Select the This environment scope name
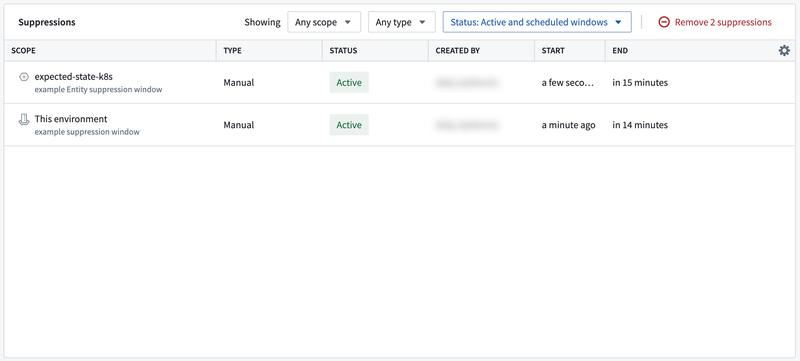The image size is (800, 361). coord(71,119)
